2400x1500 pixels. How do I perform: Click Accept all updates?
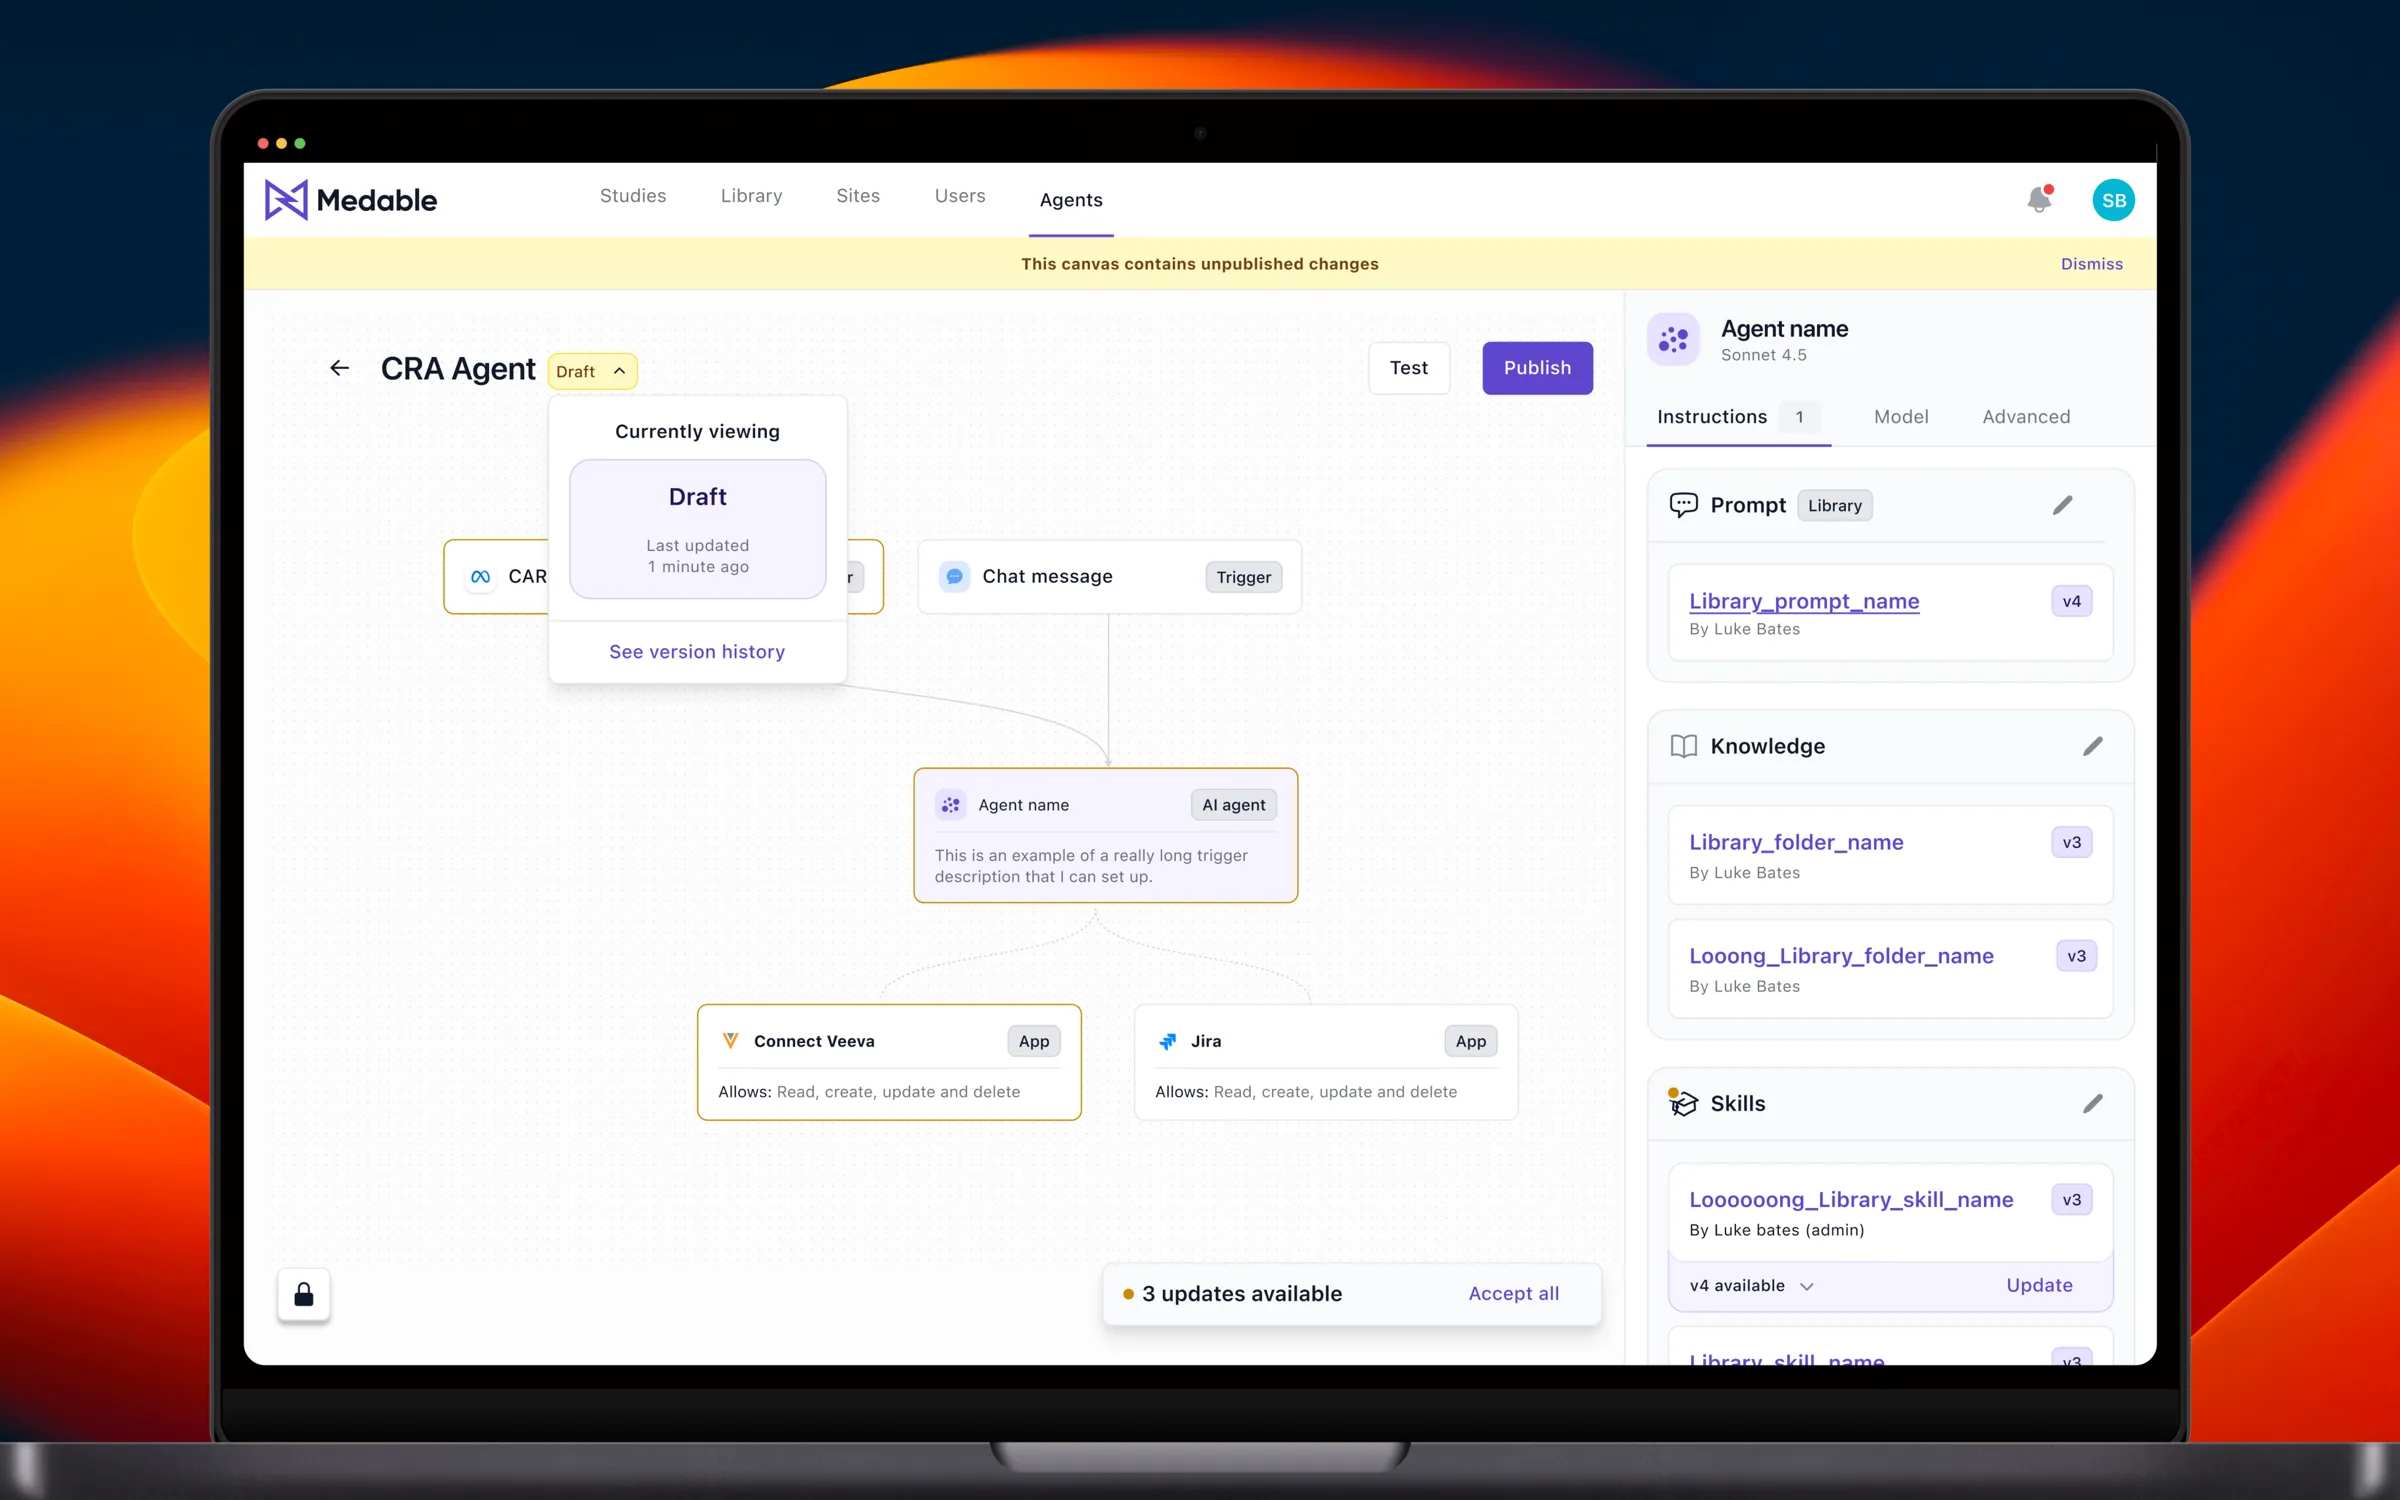tap(1513, 1294)
